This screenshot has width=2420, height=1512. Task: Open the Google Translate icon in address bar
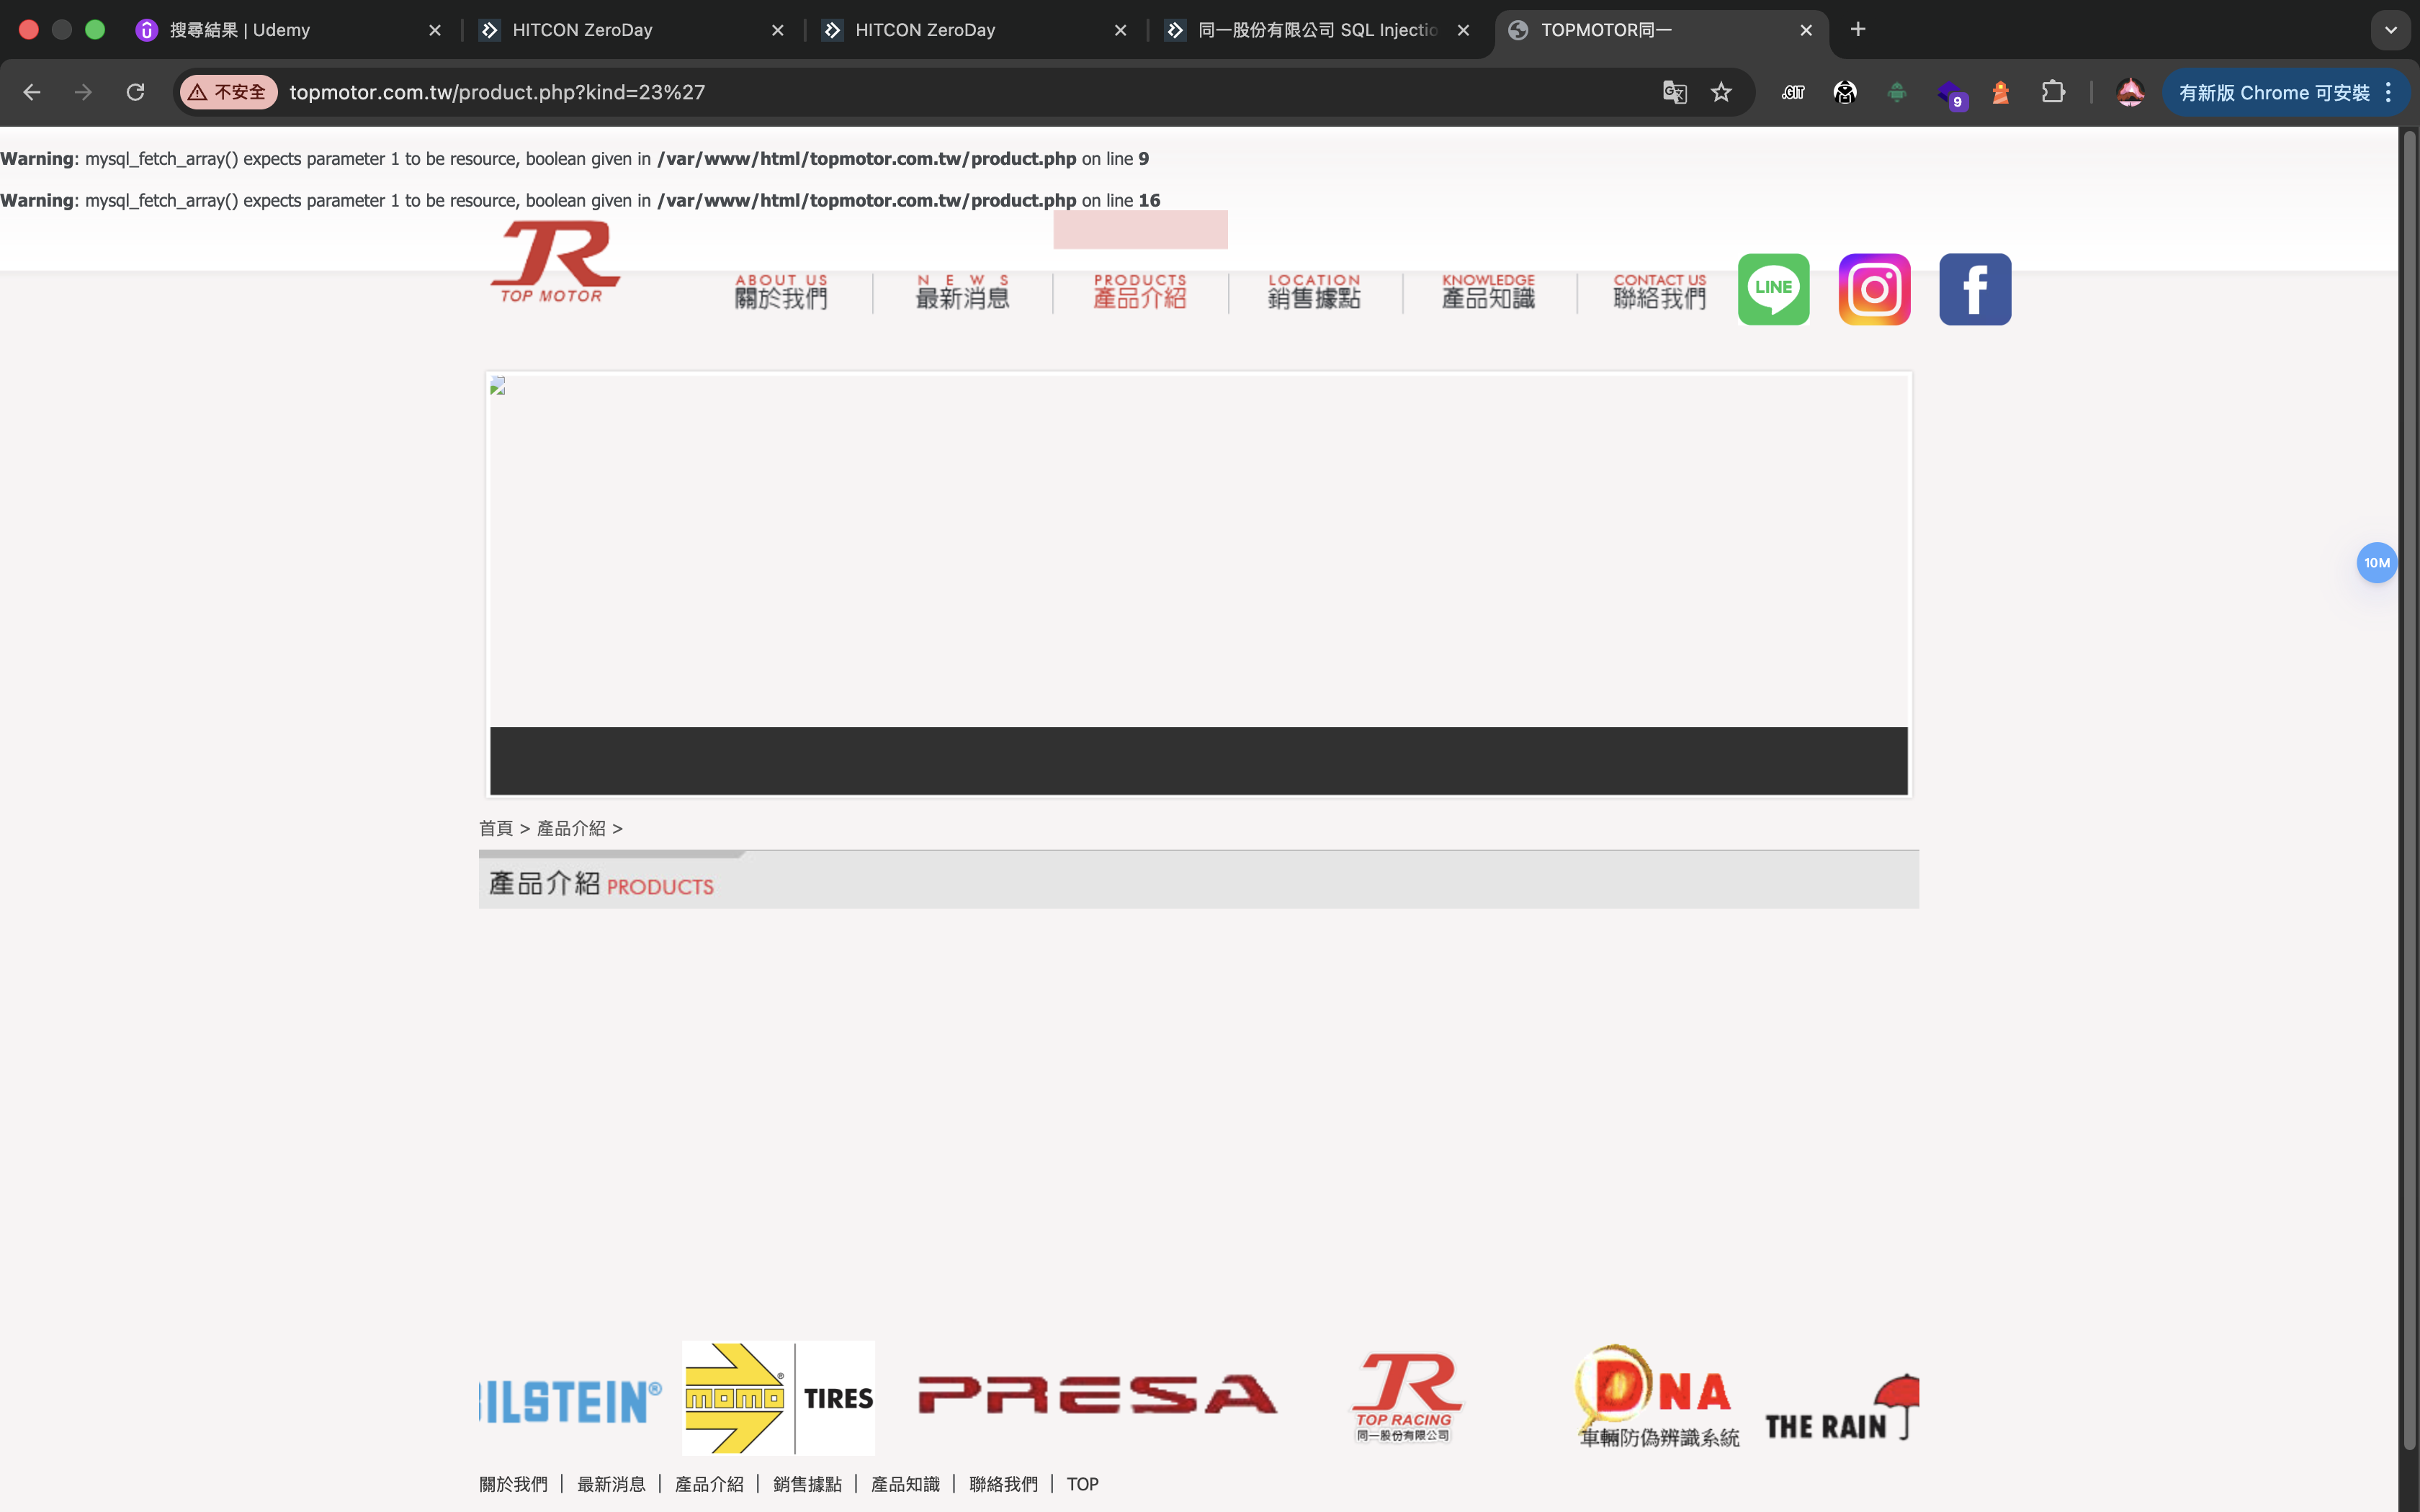pyautogui.click(x=1675, y=92)
